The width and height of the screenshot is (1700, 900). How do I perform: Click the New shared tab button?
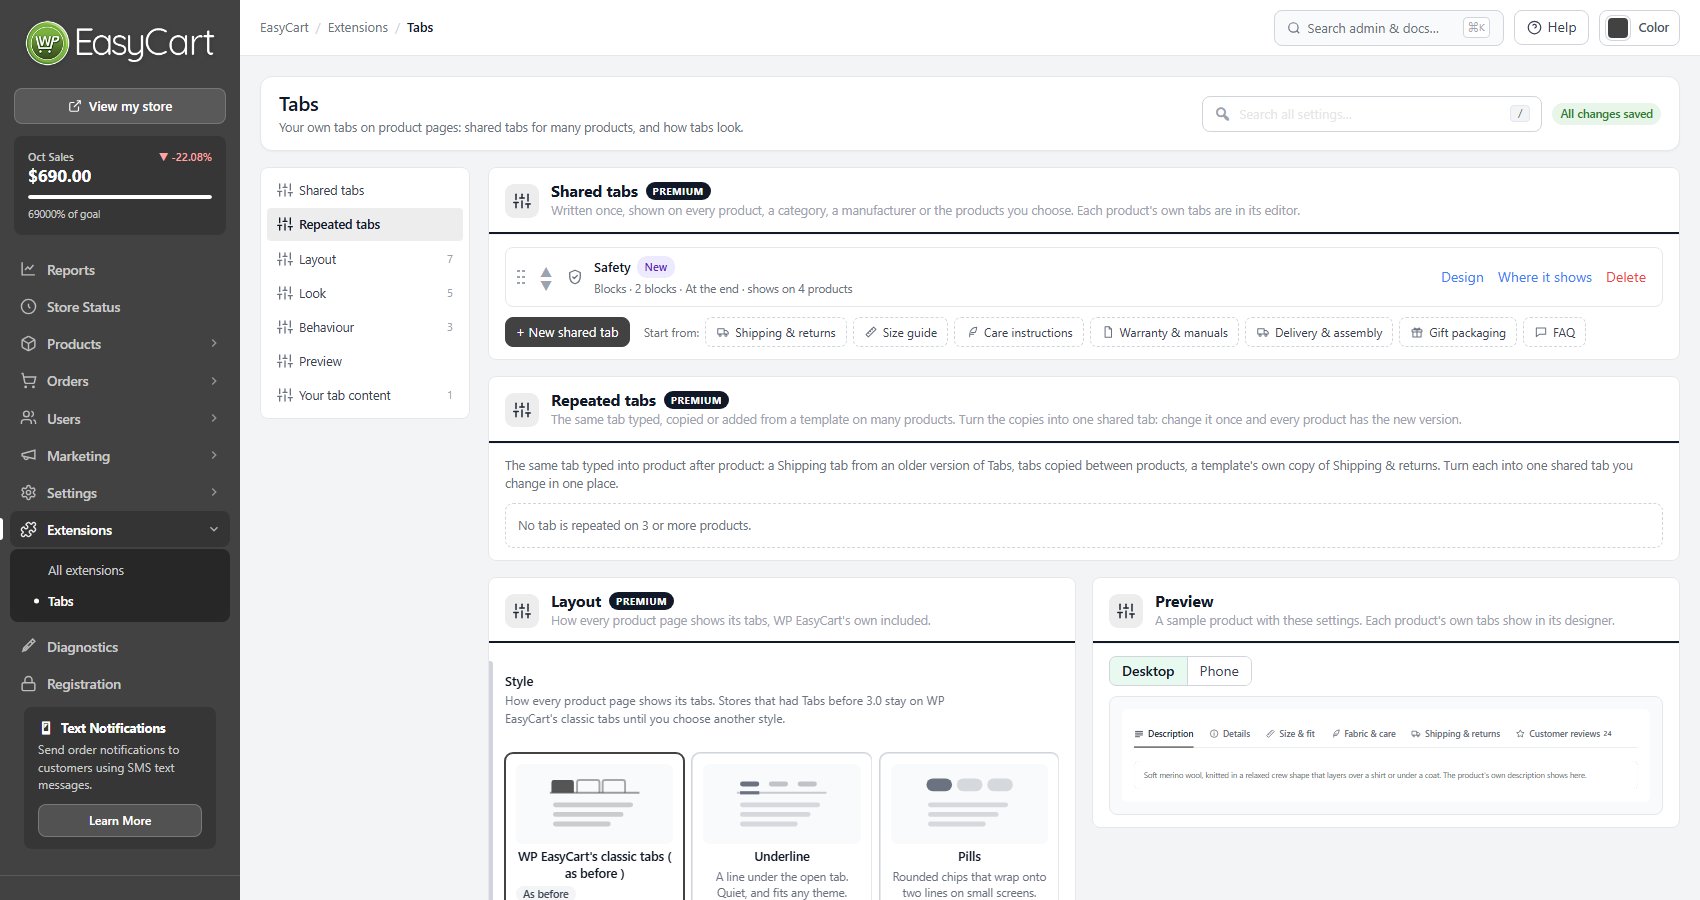click(x=567, y=332)
